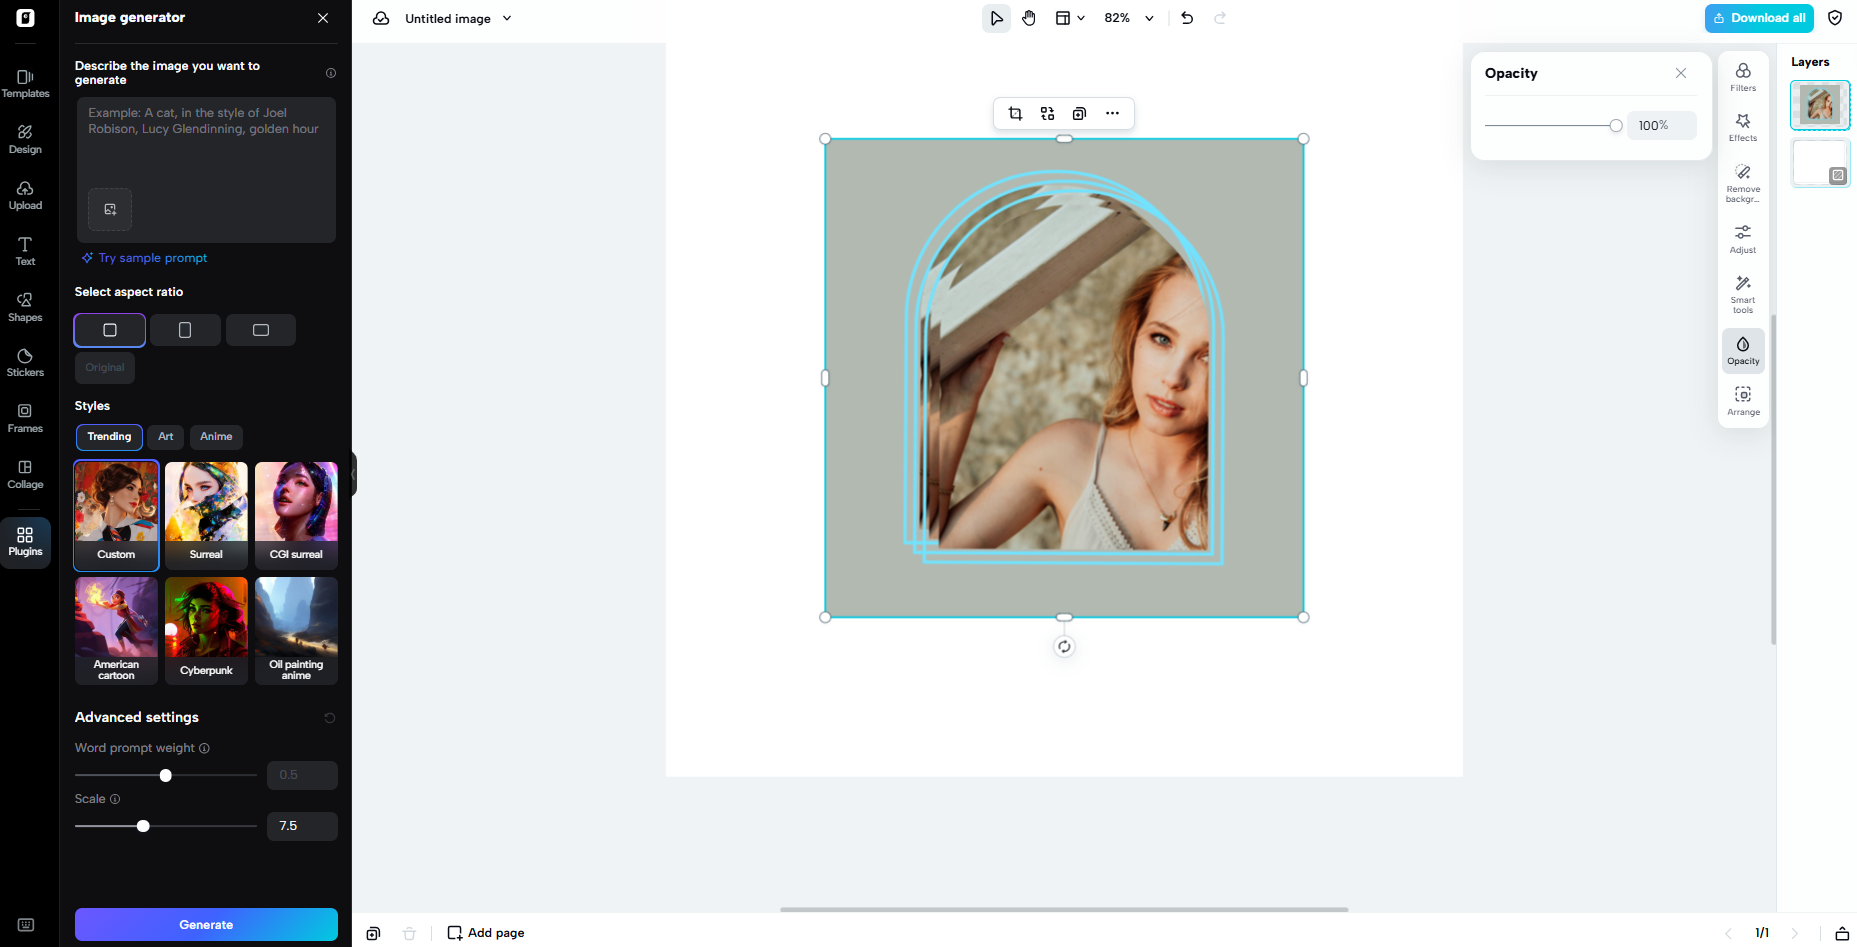
Task: Open the Filters panel
Action: click(x=1743, y=76)
